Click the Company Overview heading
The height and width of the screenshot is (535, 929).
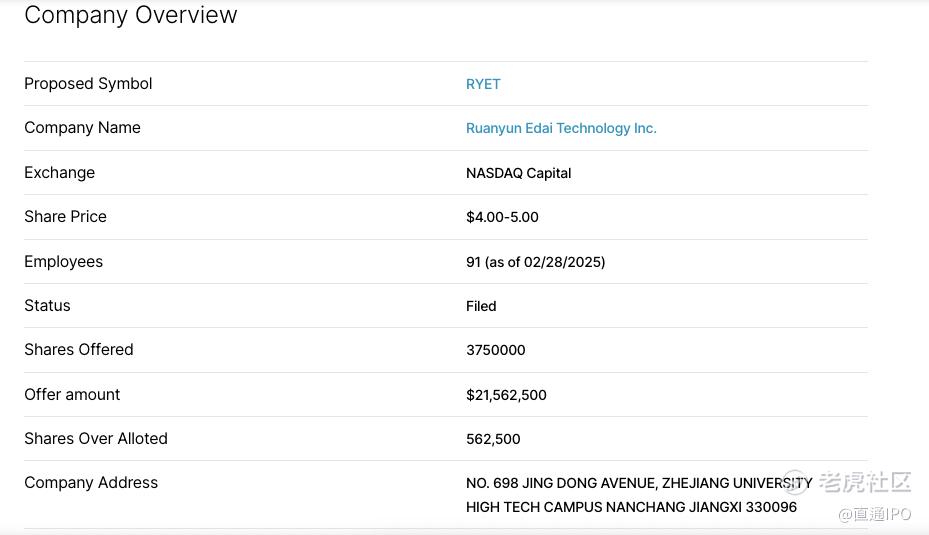(131, 15)
